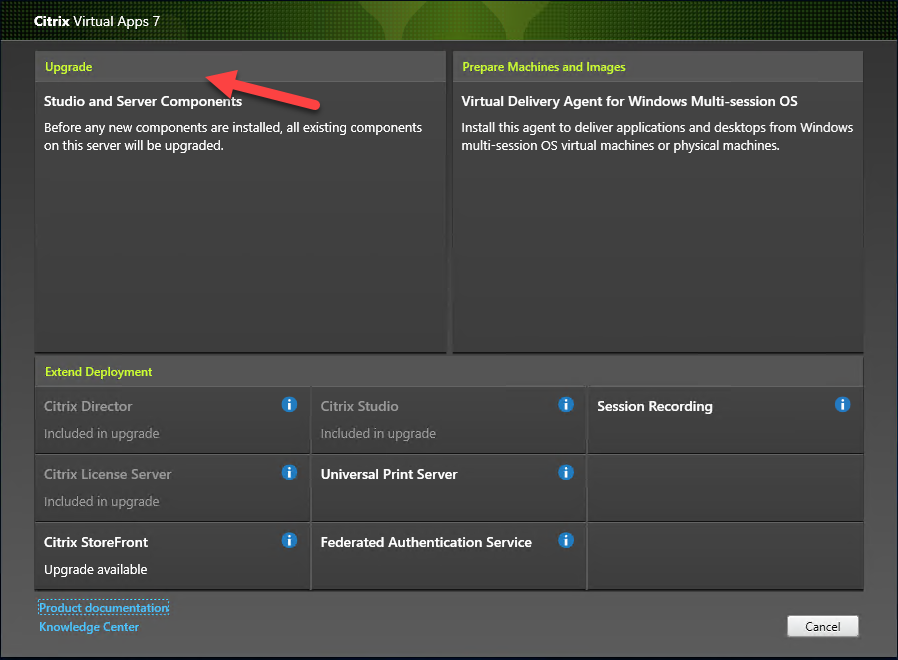Open the Knowledge Center link
This screenshot has height=660, width=898.
(x=89, y=627)
